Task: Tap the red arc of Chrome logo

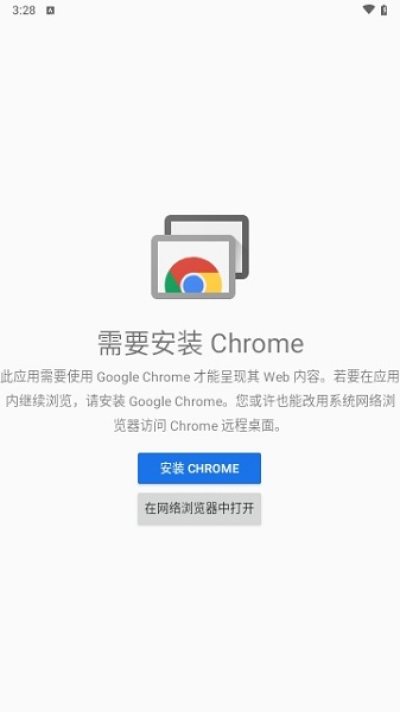Action: (193, 266)
